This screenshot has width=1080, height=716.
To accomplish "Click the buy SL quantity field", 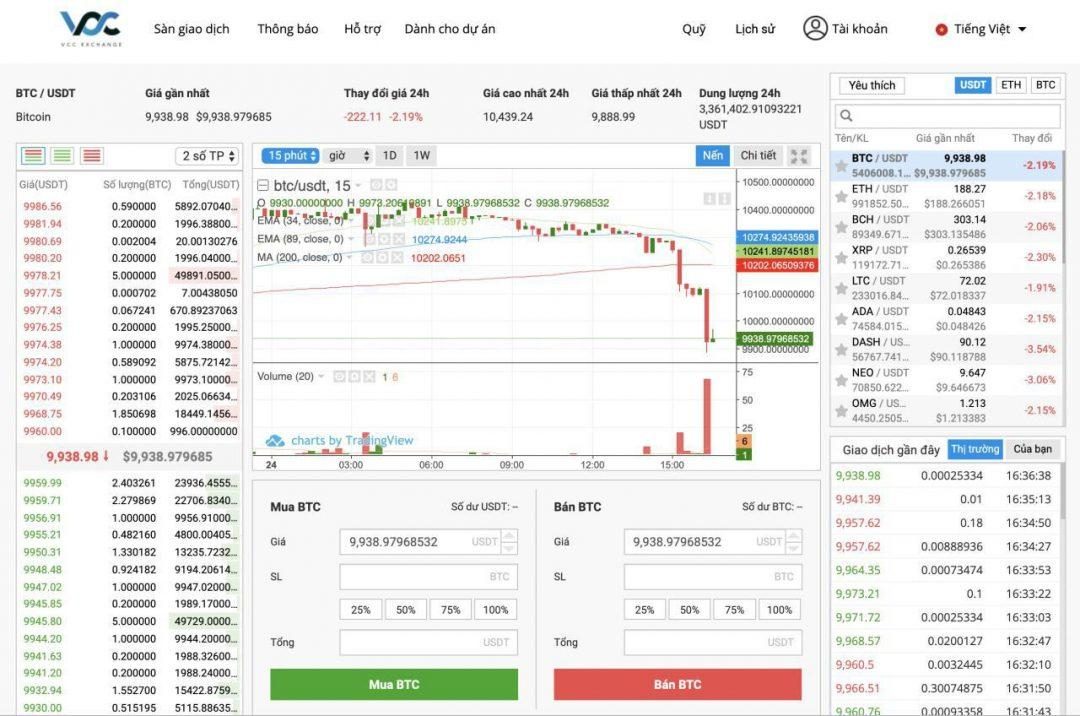I will click(x=428, y=577).
